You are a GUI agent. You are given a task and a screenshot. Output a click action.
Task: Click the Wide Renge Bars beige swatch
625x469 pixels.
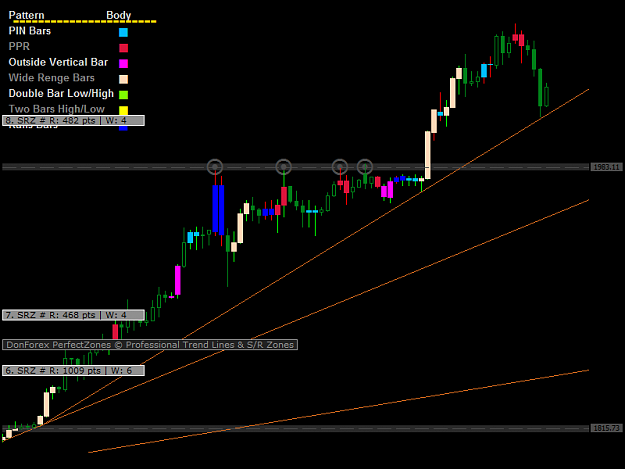pyautogui.click(x=123, y=79)
